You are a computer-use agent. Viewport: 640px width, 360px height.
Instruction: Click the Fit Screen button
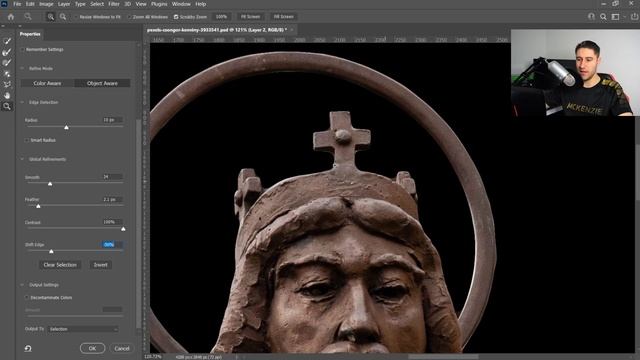pyautogui.click(x=250, y=17)
